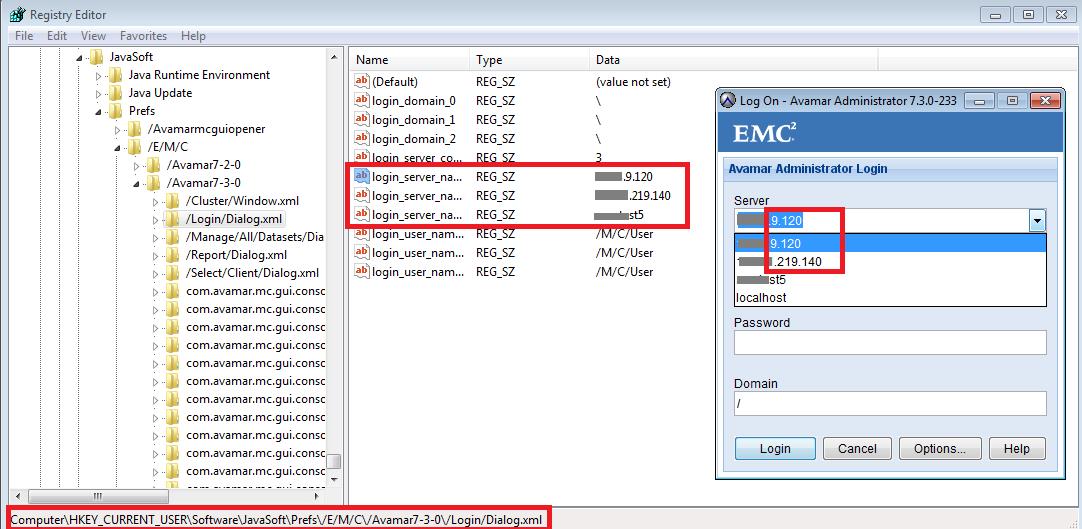
Task: Select the /E/M/C folder icon
Action: pos(135,147)
